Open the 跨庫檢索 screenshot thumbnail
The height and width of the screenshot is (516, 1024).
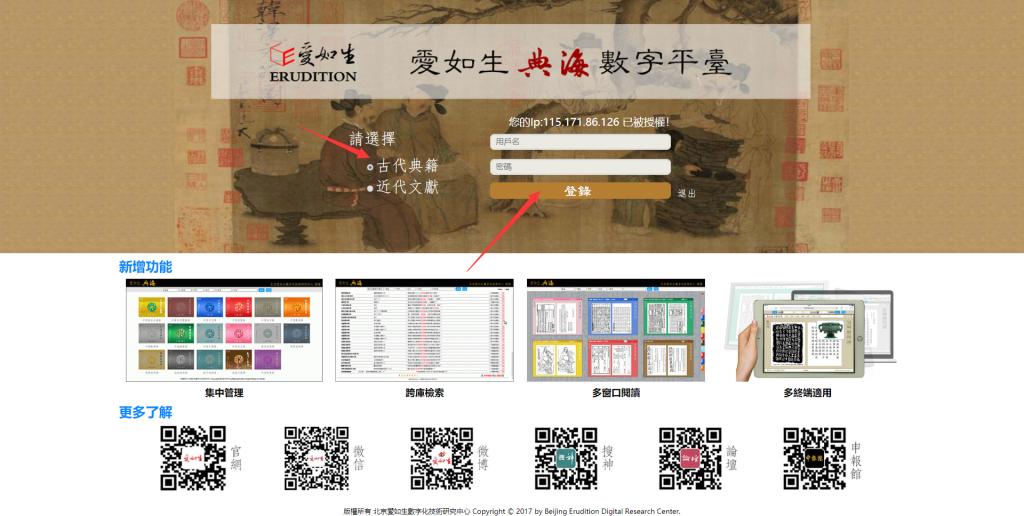pos(424,330)
